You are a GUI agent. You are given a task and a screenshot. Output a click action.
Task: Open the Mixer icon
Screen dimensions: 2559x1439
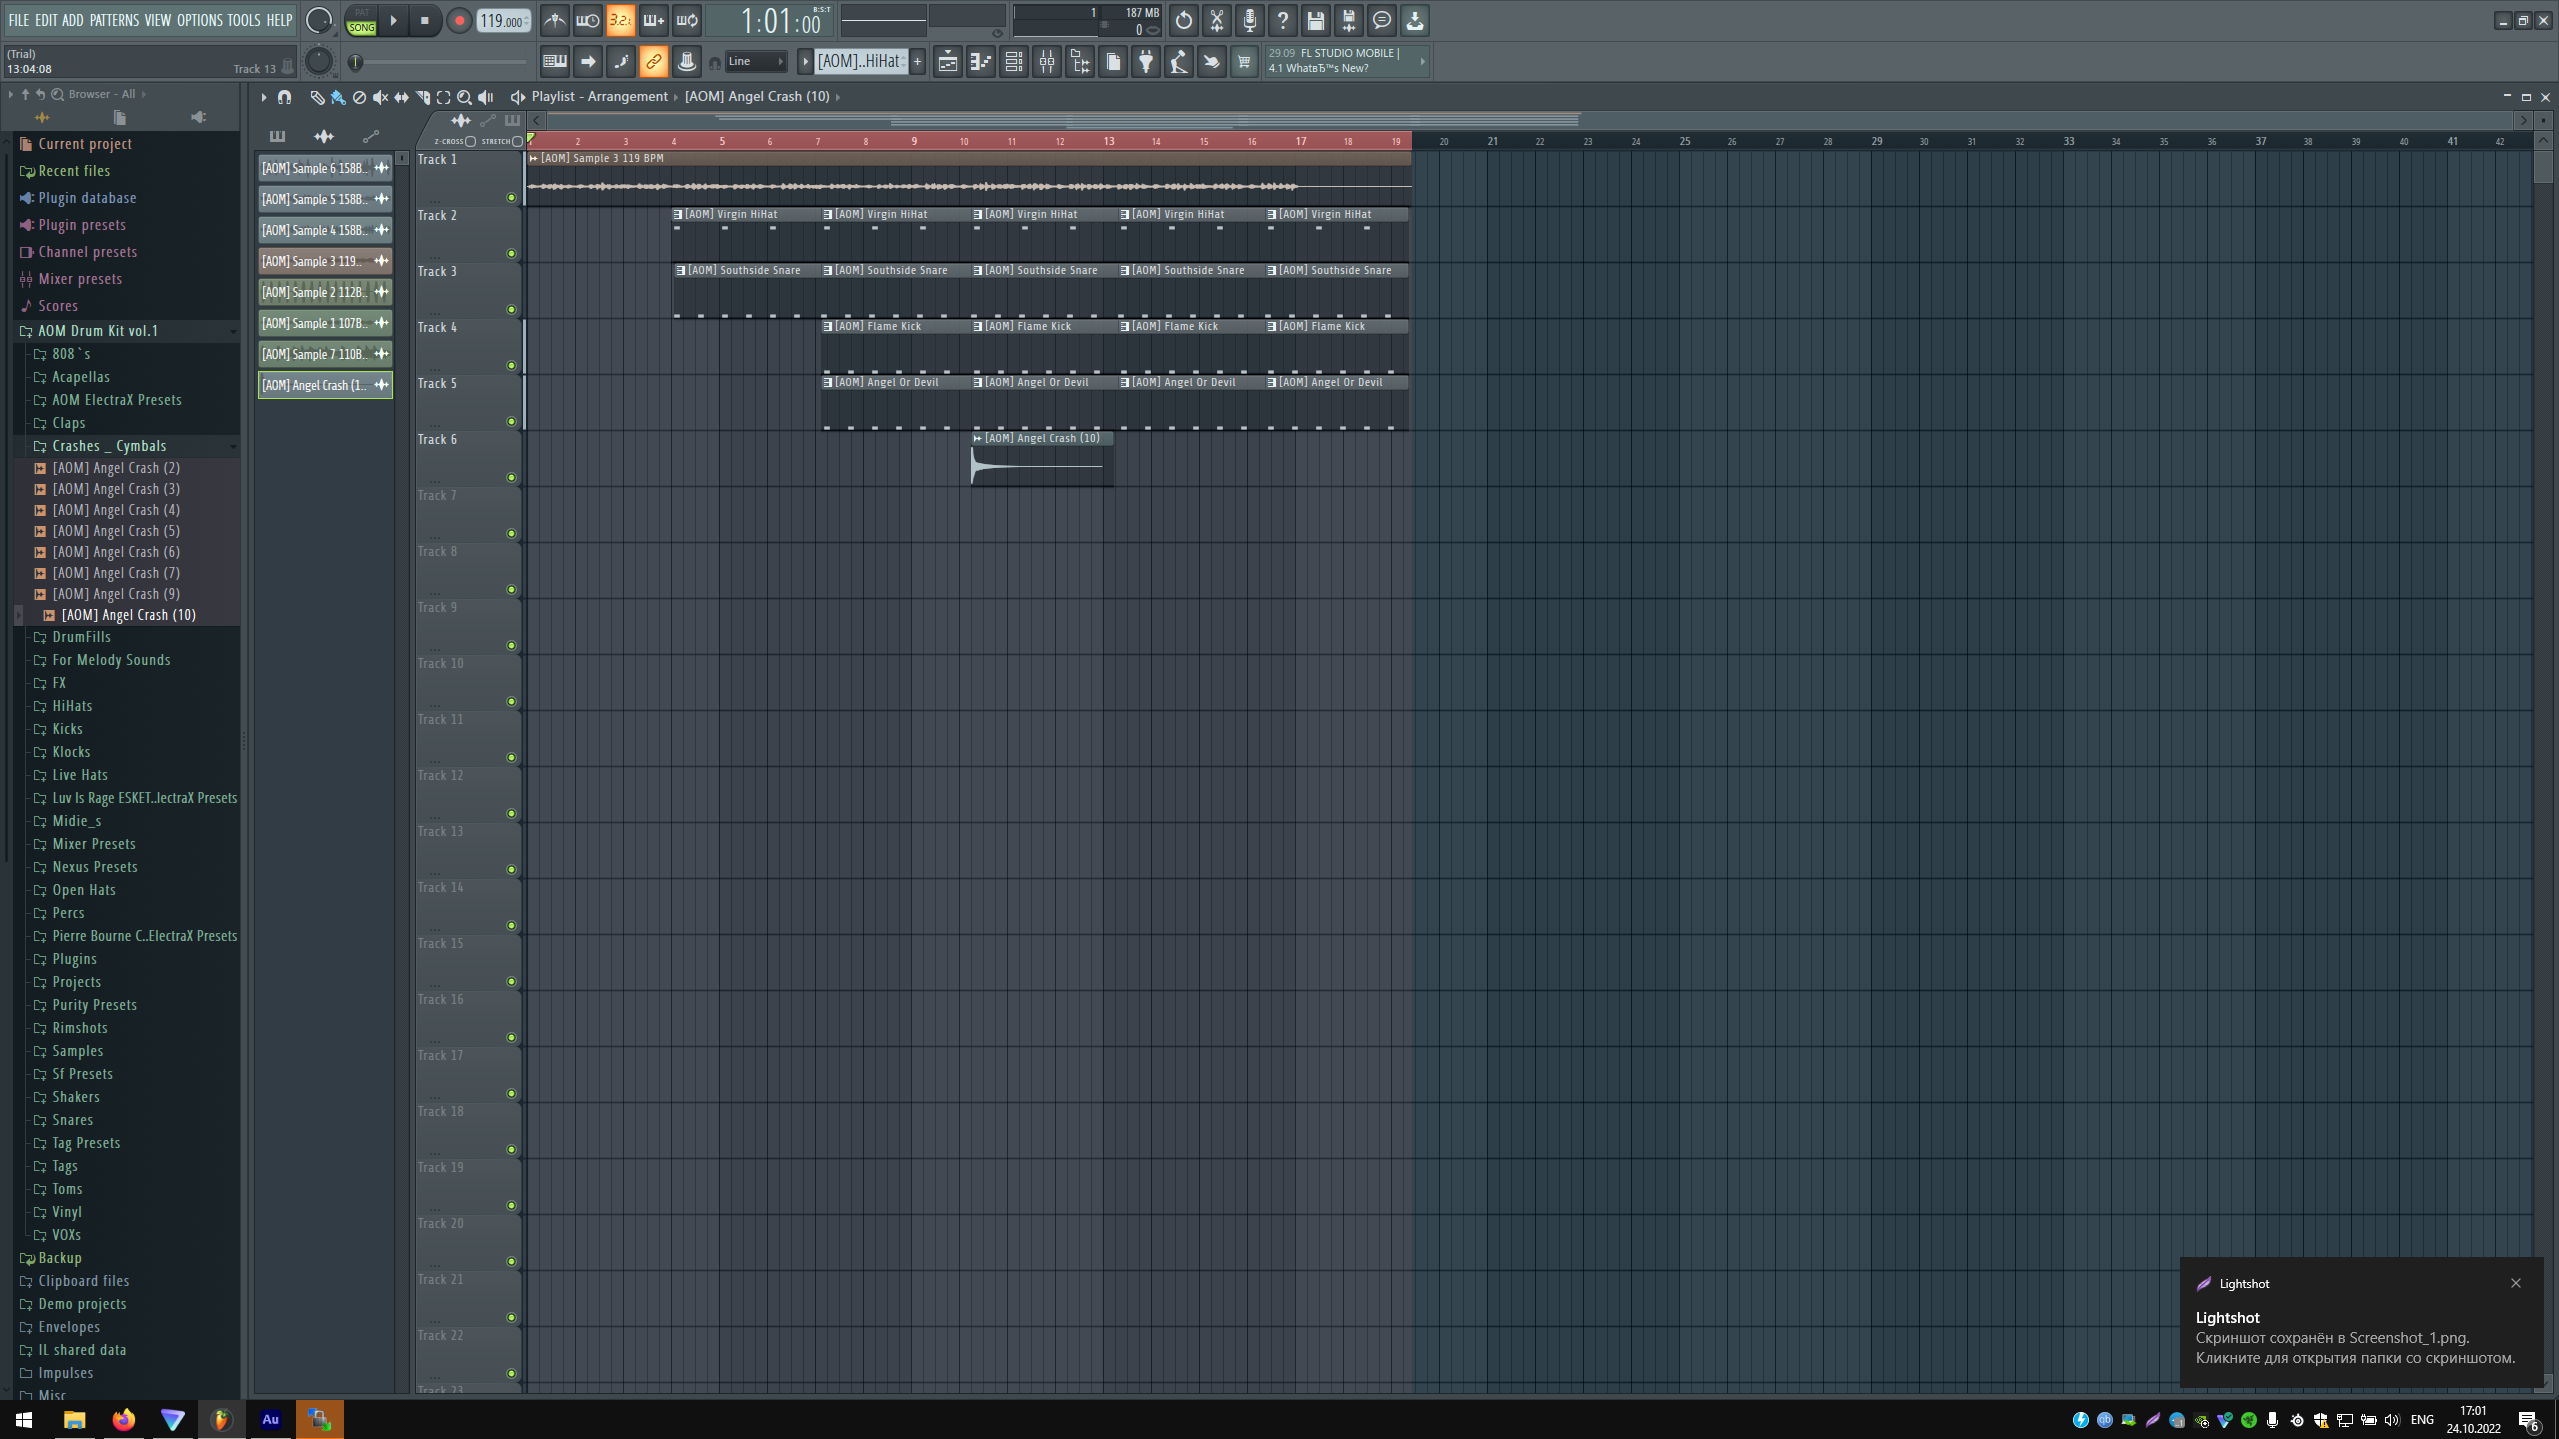(x=1047, y=62)
